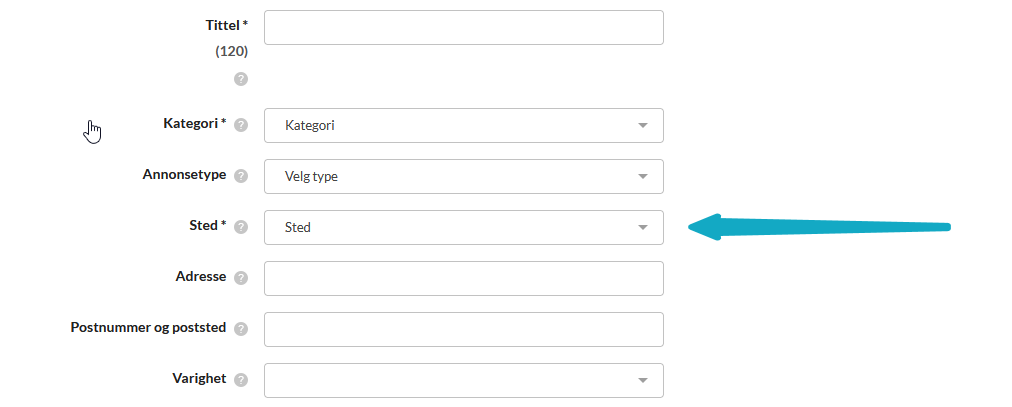Screen dimensions: 1012x407
Task: Click the 'Tittel *' field label
Action: tap(226, 24)
